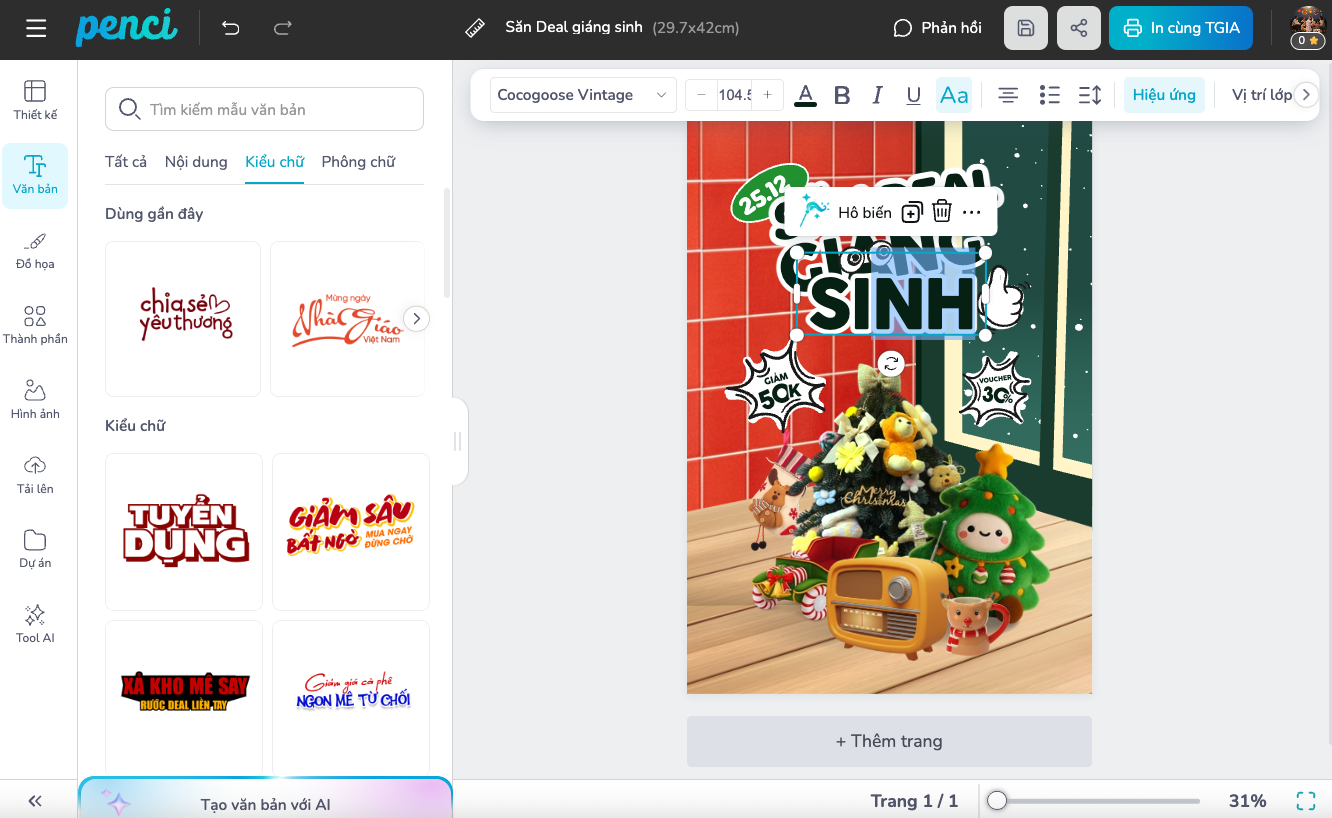Switch to the Nội dung tab
This screenshot has height=818, width=1332.
click(196, 162)
